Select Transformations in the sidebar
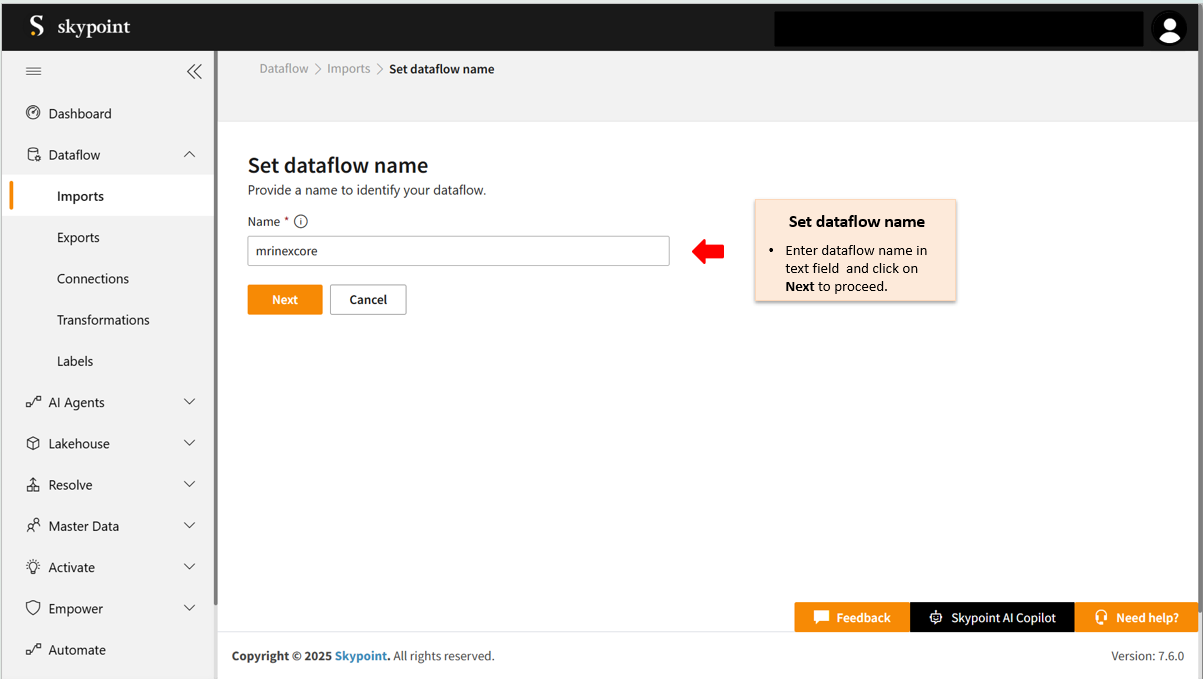This screenshot has height=679, width=1203. click(103, 320)
